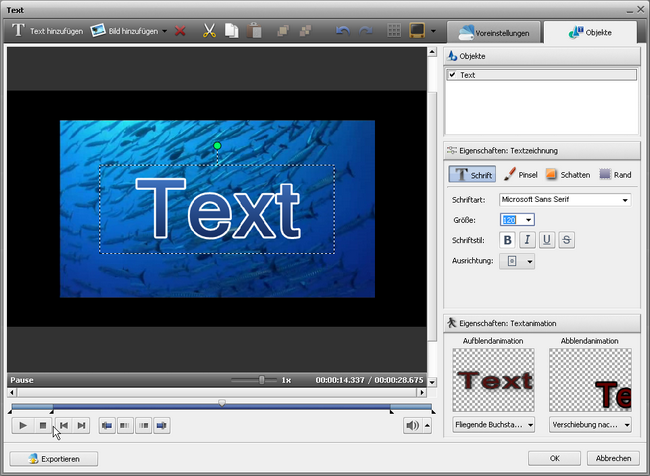Screen dimensions: 650x476
Task: Select the Pinsel properties tab
Action: (521, 175)
